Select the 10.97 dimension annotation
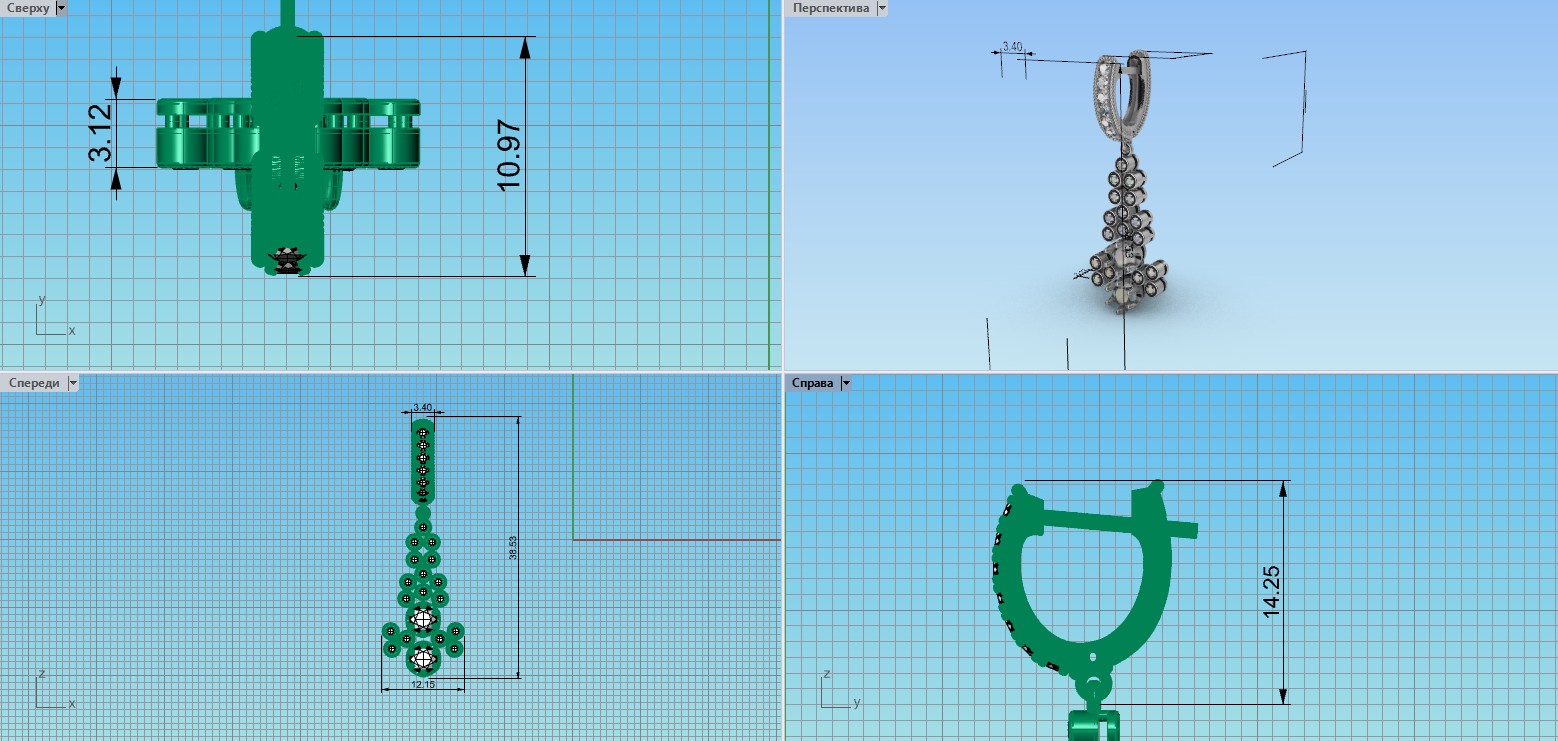Screen dimensions: 1558x741 coord(509,155)
